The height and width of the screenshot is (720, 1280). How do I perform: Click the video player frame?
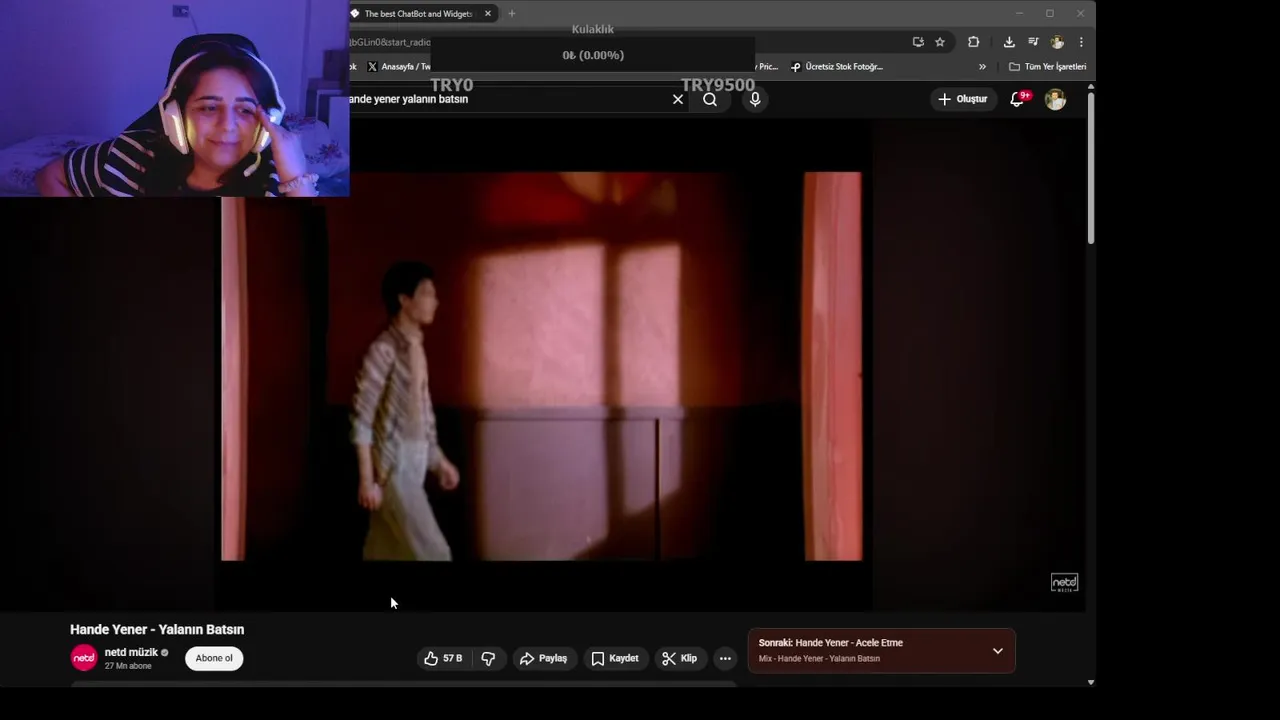(541, 366)
